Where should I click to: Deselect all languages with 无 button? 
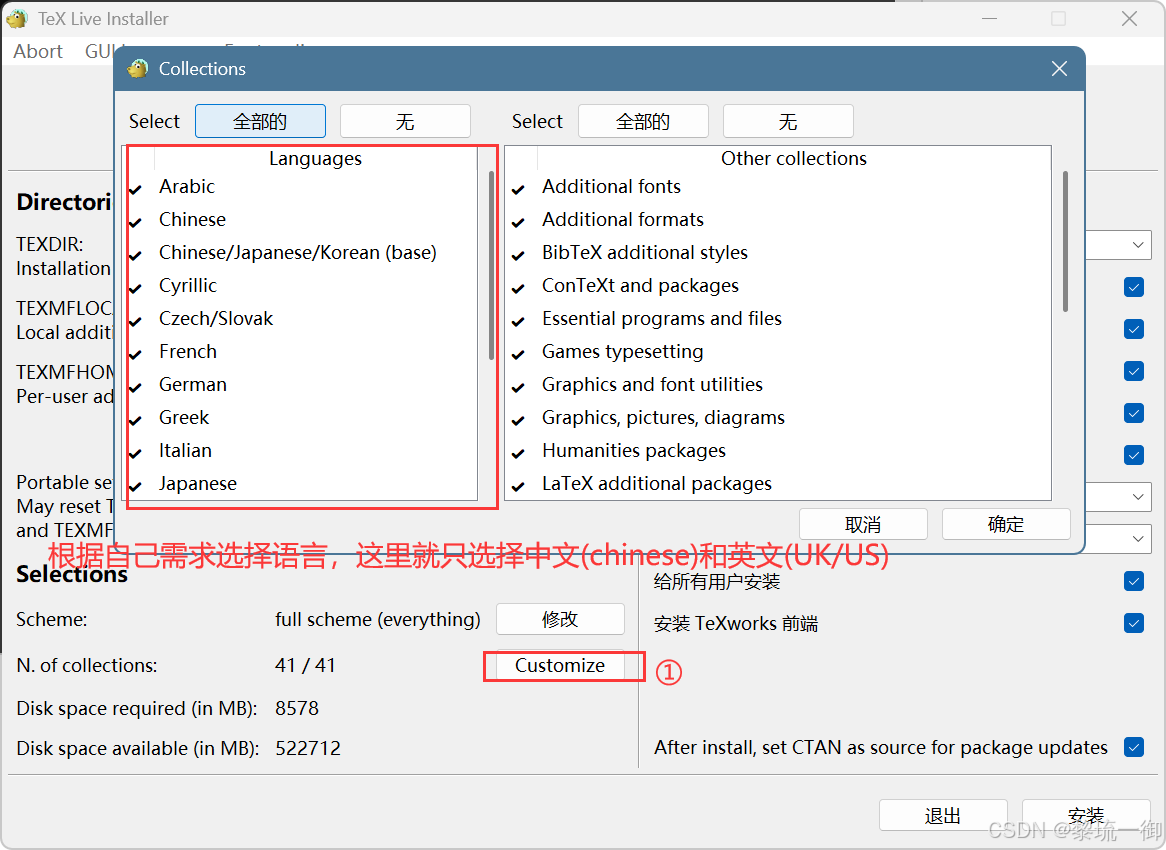[405, 121]
